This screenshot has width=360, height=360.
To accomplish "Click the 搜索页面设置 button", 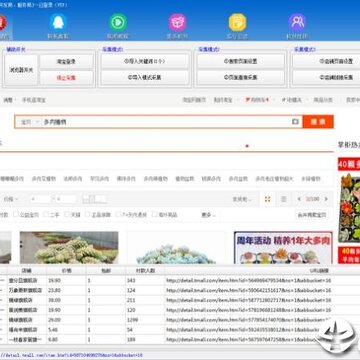I will 241,61.
